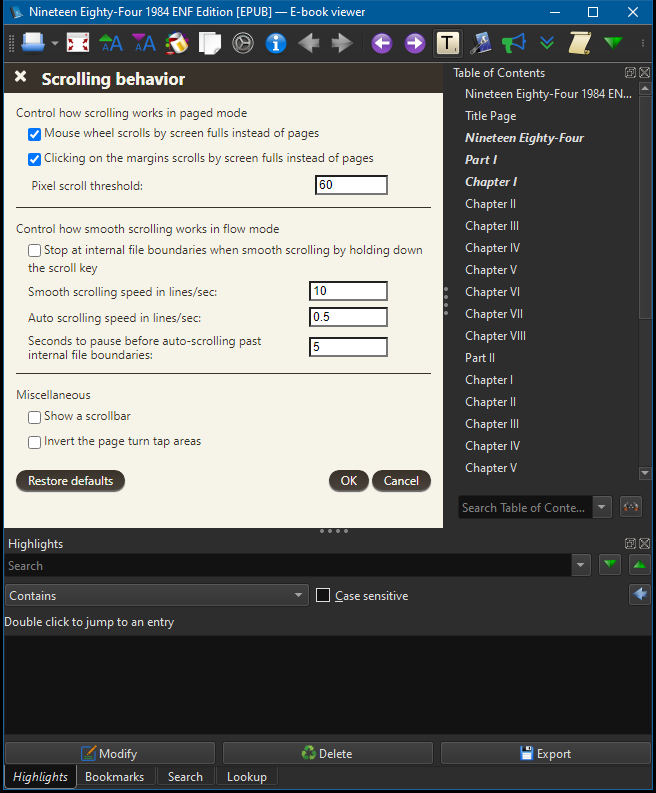
Task: Go to next page purple arrow
Action: 415,42
